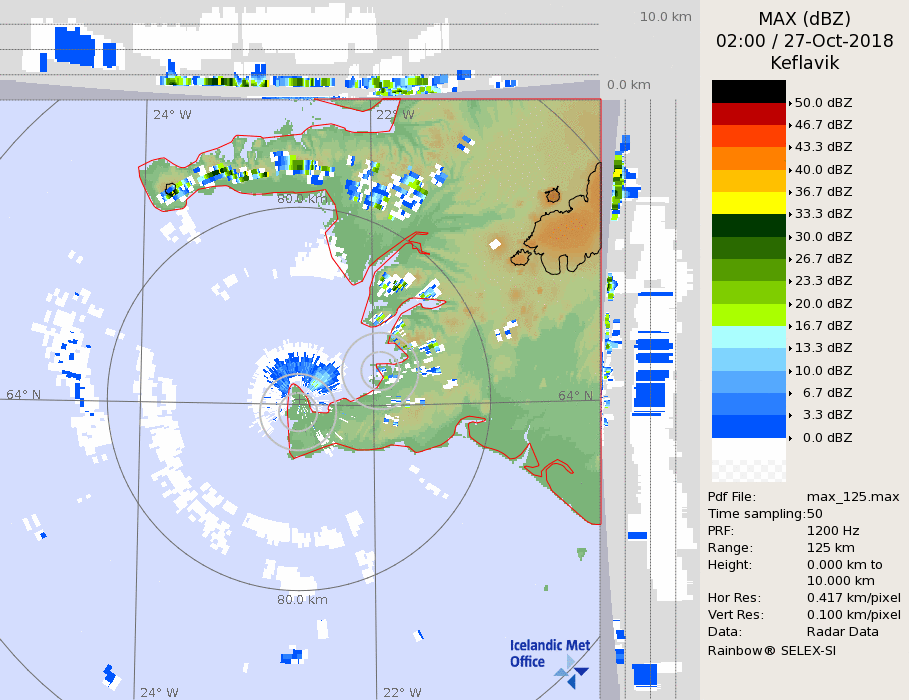Click the tick arrow beside 0.0 dBZ
The height and width of the screenshot is (700, 909).
point(790,438)
